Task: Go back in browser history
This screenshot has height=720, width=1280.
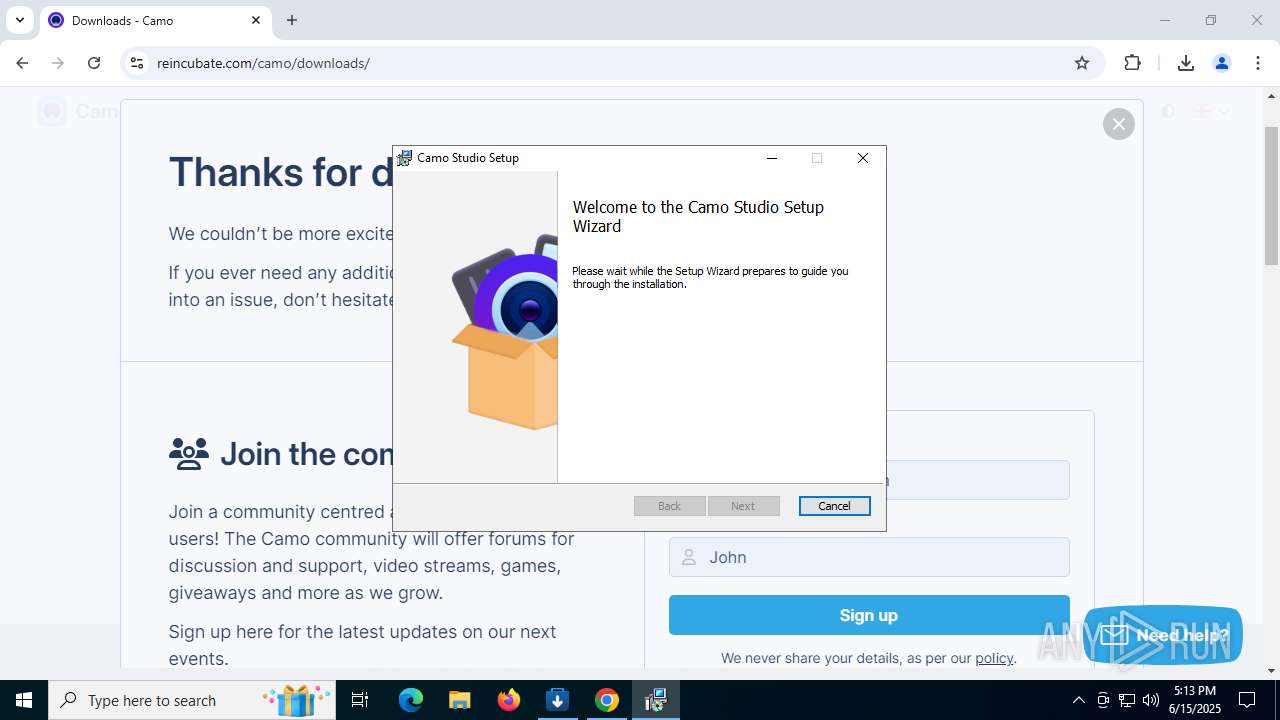Action: pos(22,63)
